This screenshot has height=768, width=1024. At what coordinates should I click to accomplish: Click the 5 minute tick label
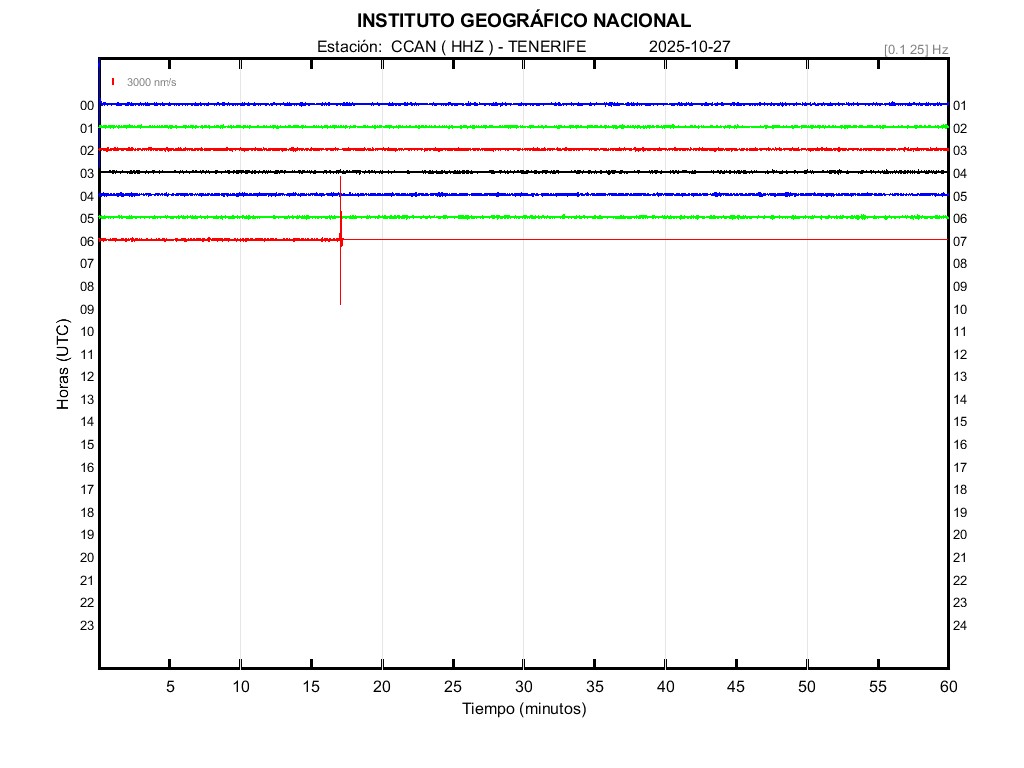170,686
